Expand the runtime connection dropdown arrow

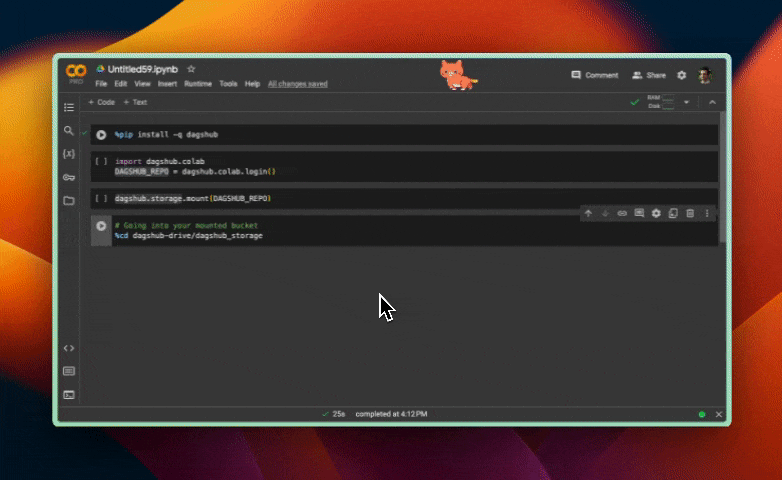pos(686,102)
